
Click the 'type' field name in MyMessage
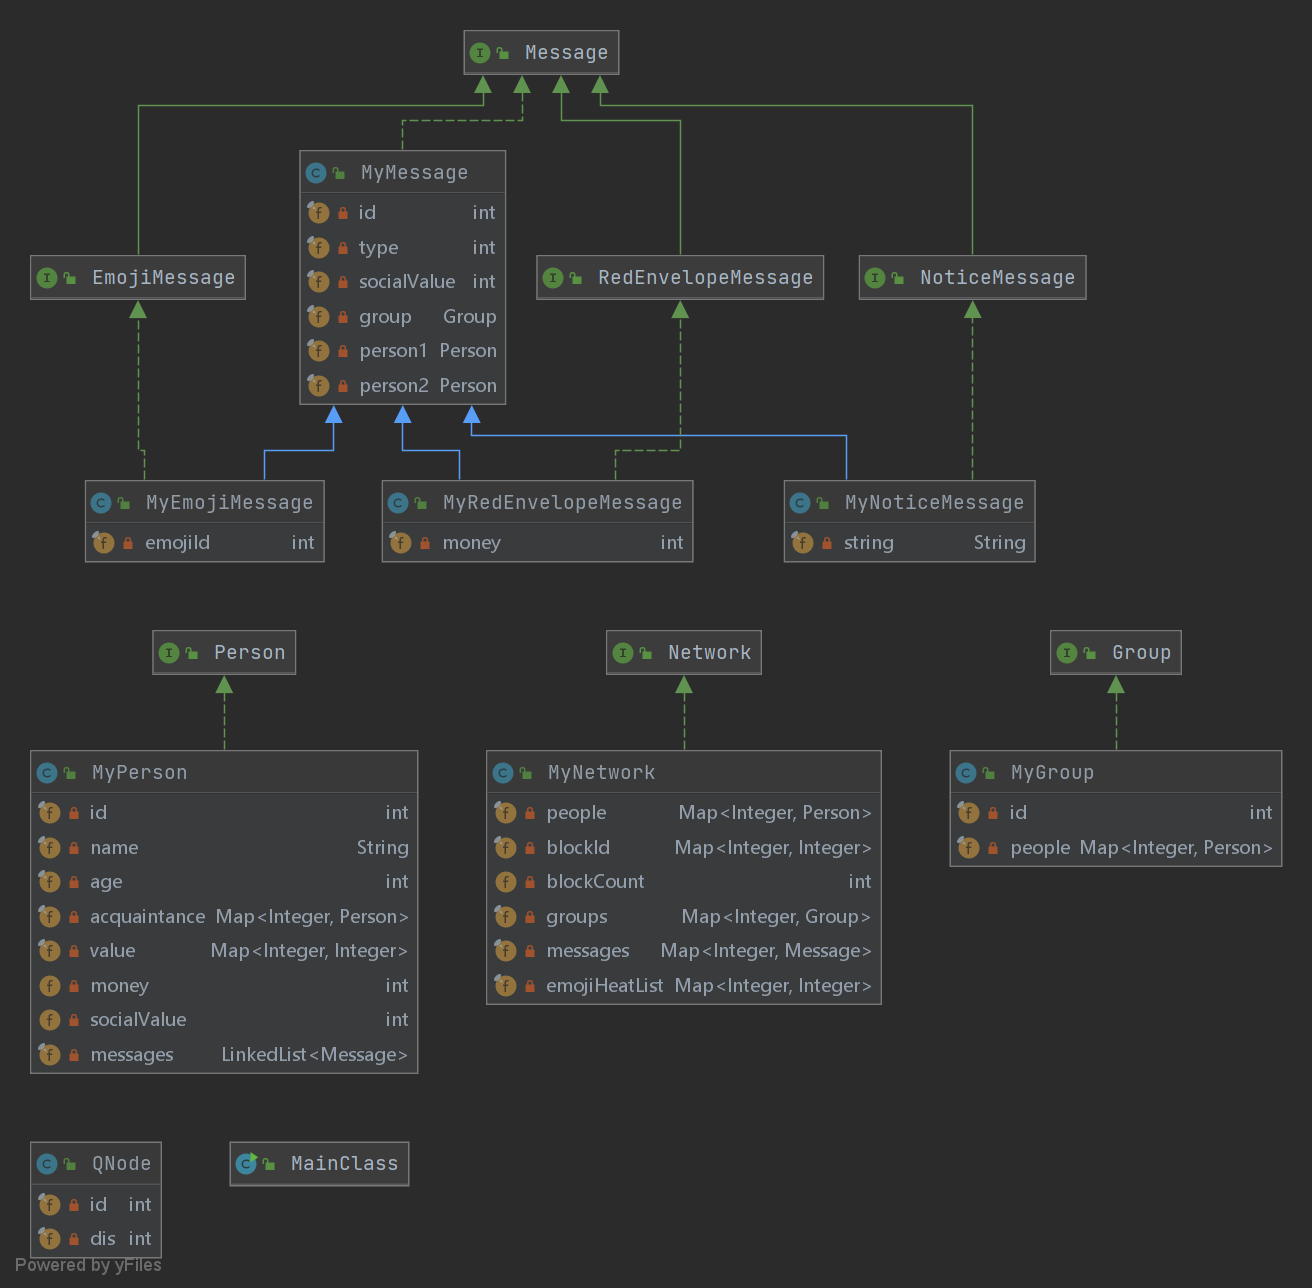coord(379,248)
